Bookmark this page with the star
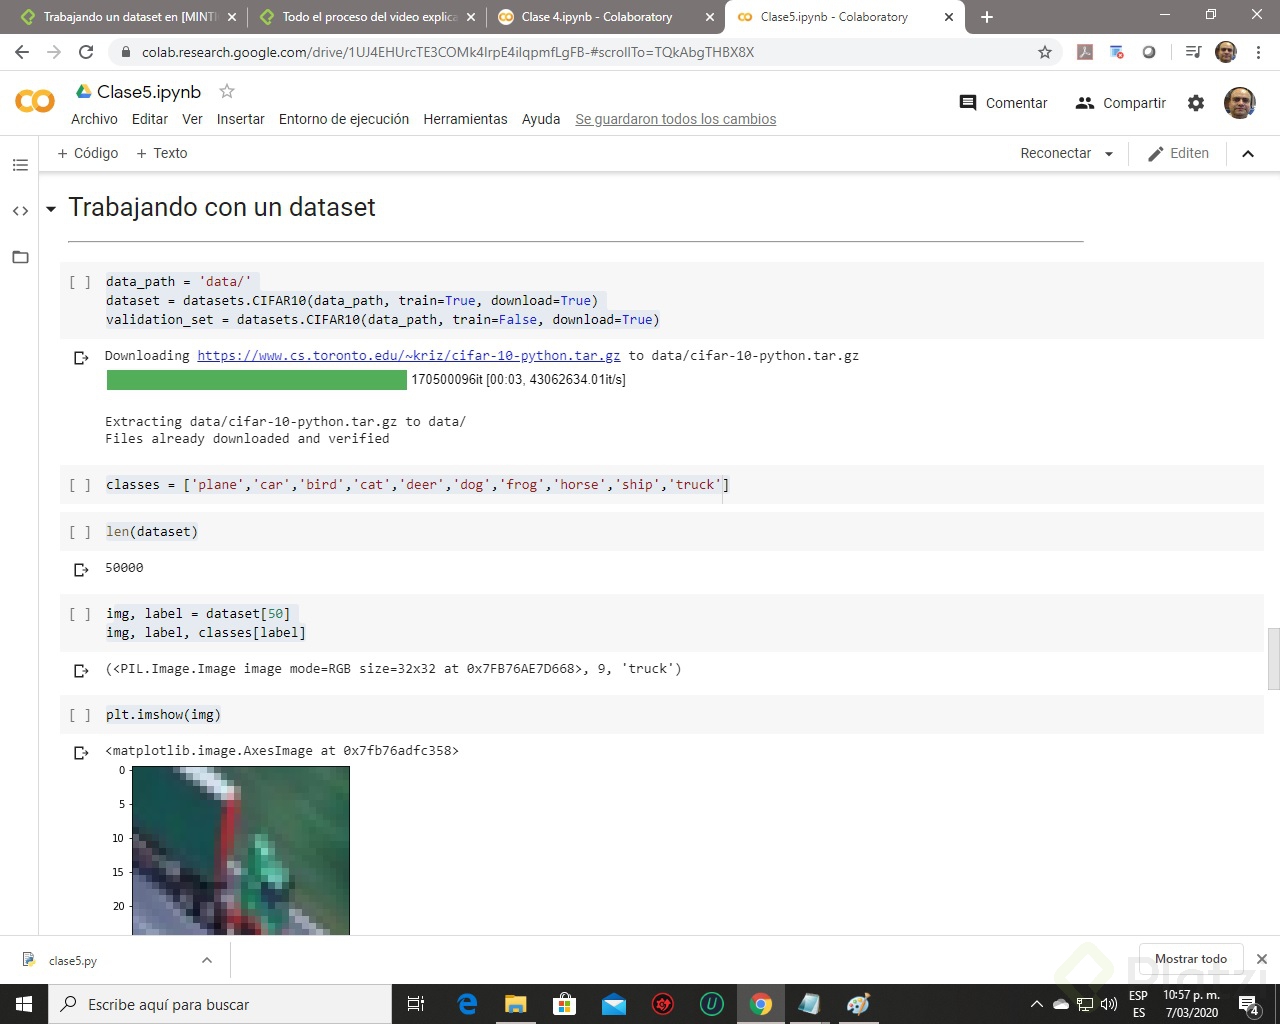Viewport: 1280px width, 1024px height. (x=1045, y=52)
